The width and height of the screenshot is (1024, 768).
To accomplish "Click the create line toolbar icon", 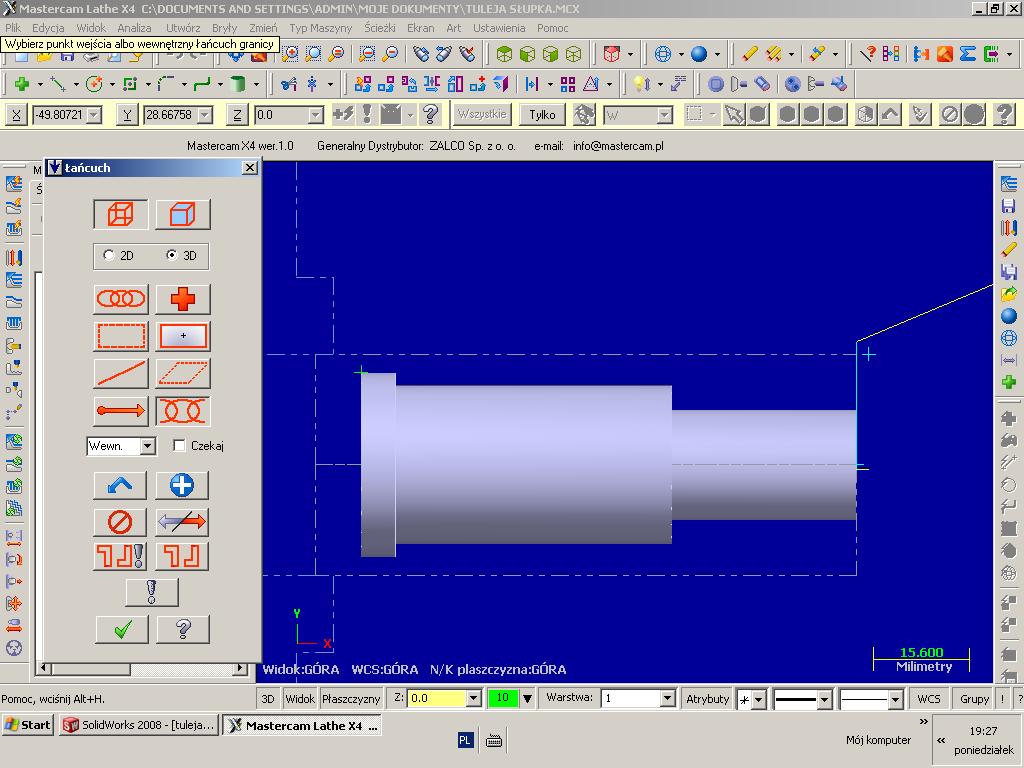I will [x=58, y=84].
